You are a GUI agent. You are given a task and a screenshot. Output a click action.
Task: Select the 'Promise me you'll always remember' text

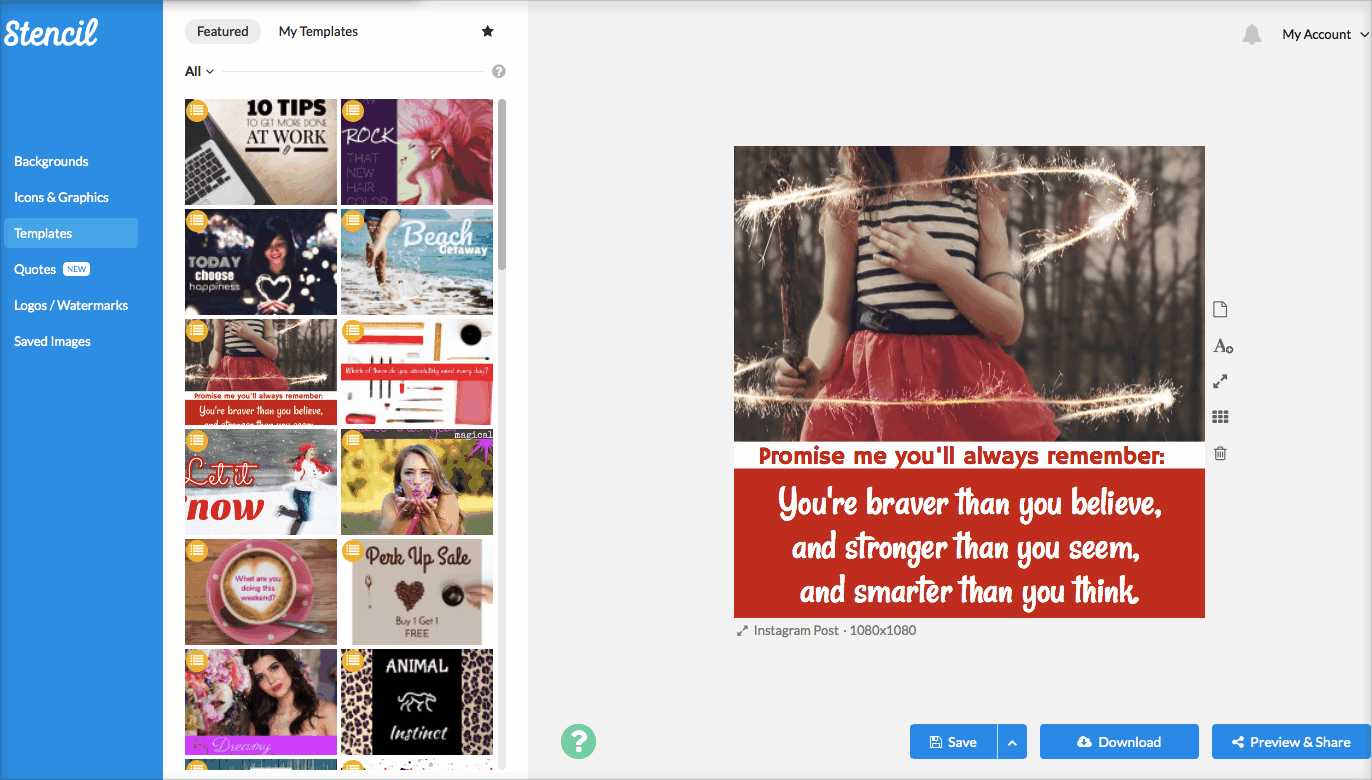pyautogui.click(x=962, y=456)
